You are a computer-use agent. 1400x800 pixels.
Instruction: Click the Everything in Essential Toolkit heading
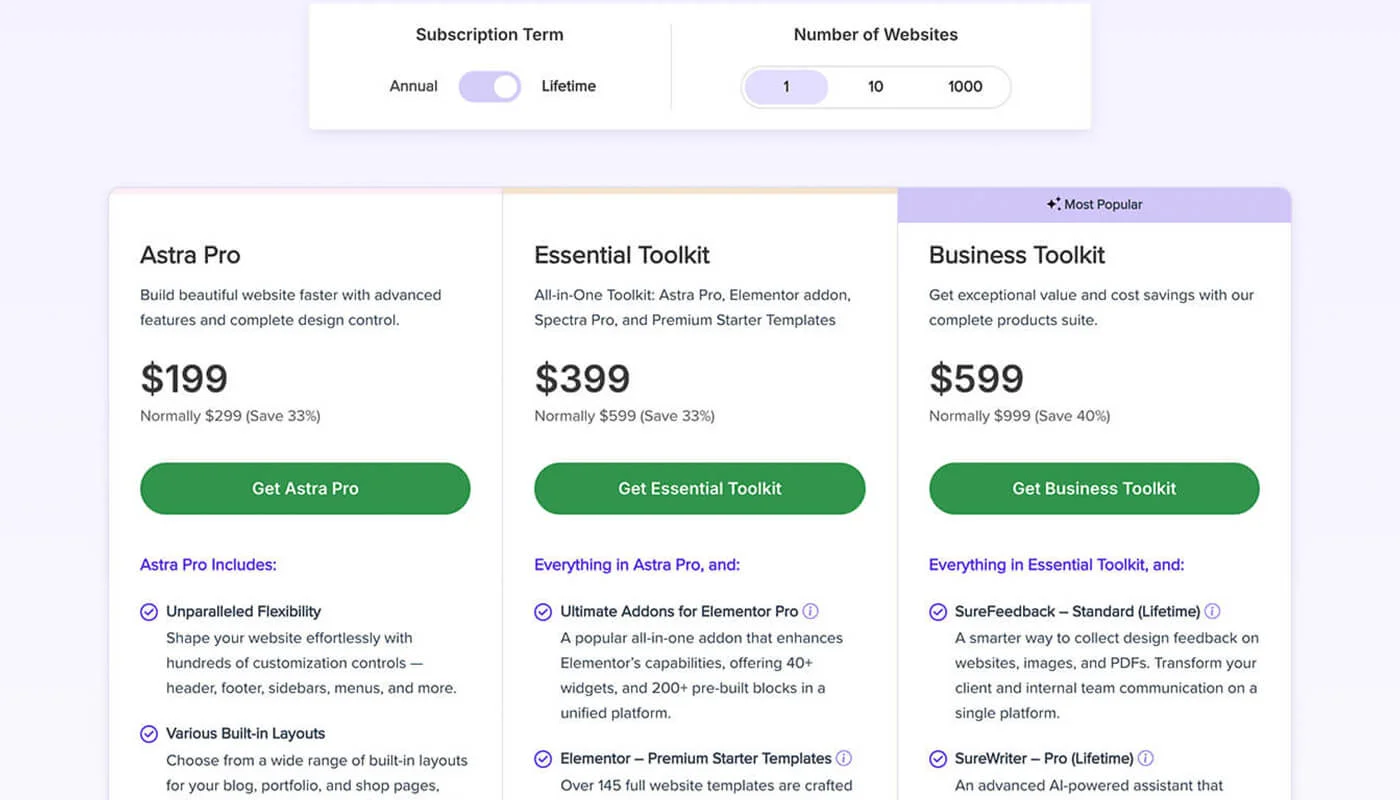(x=1056, y=565)
